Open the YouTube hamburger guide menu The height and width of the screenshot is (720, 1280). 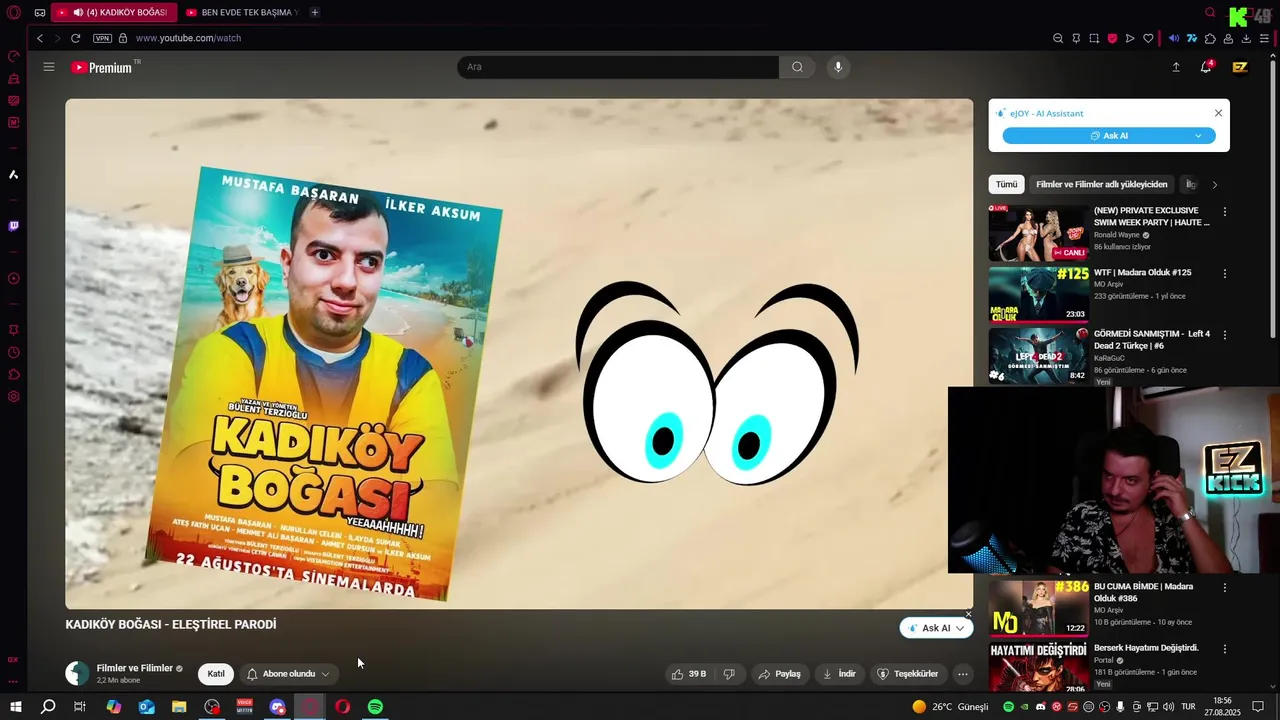tap(48, 67)
